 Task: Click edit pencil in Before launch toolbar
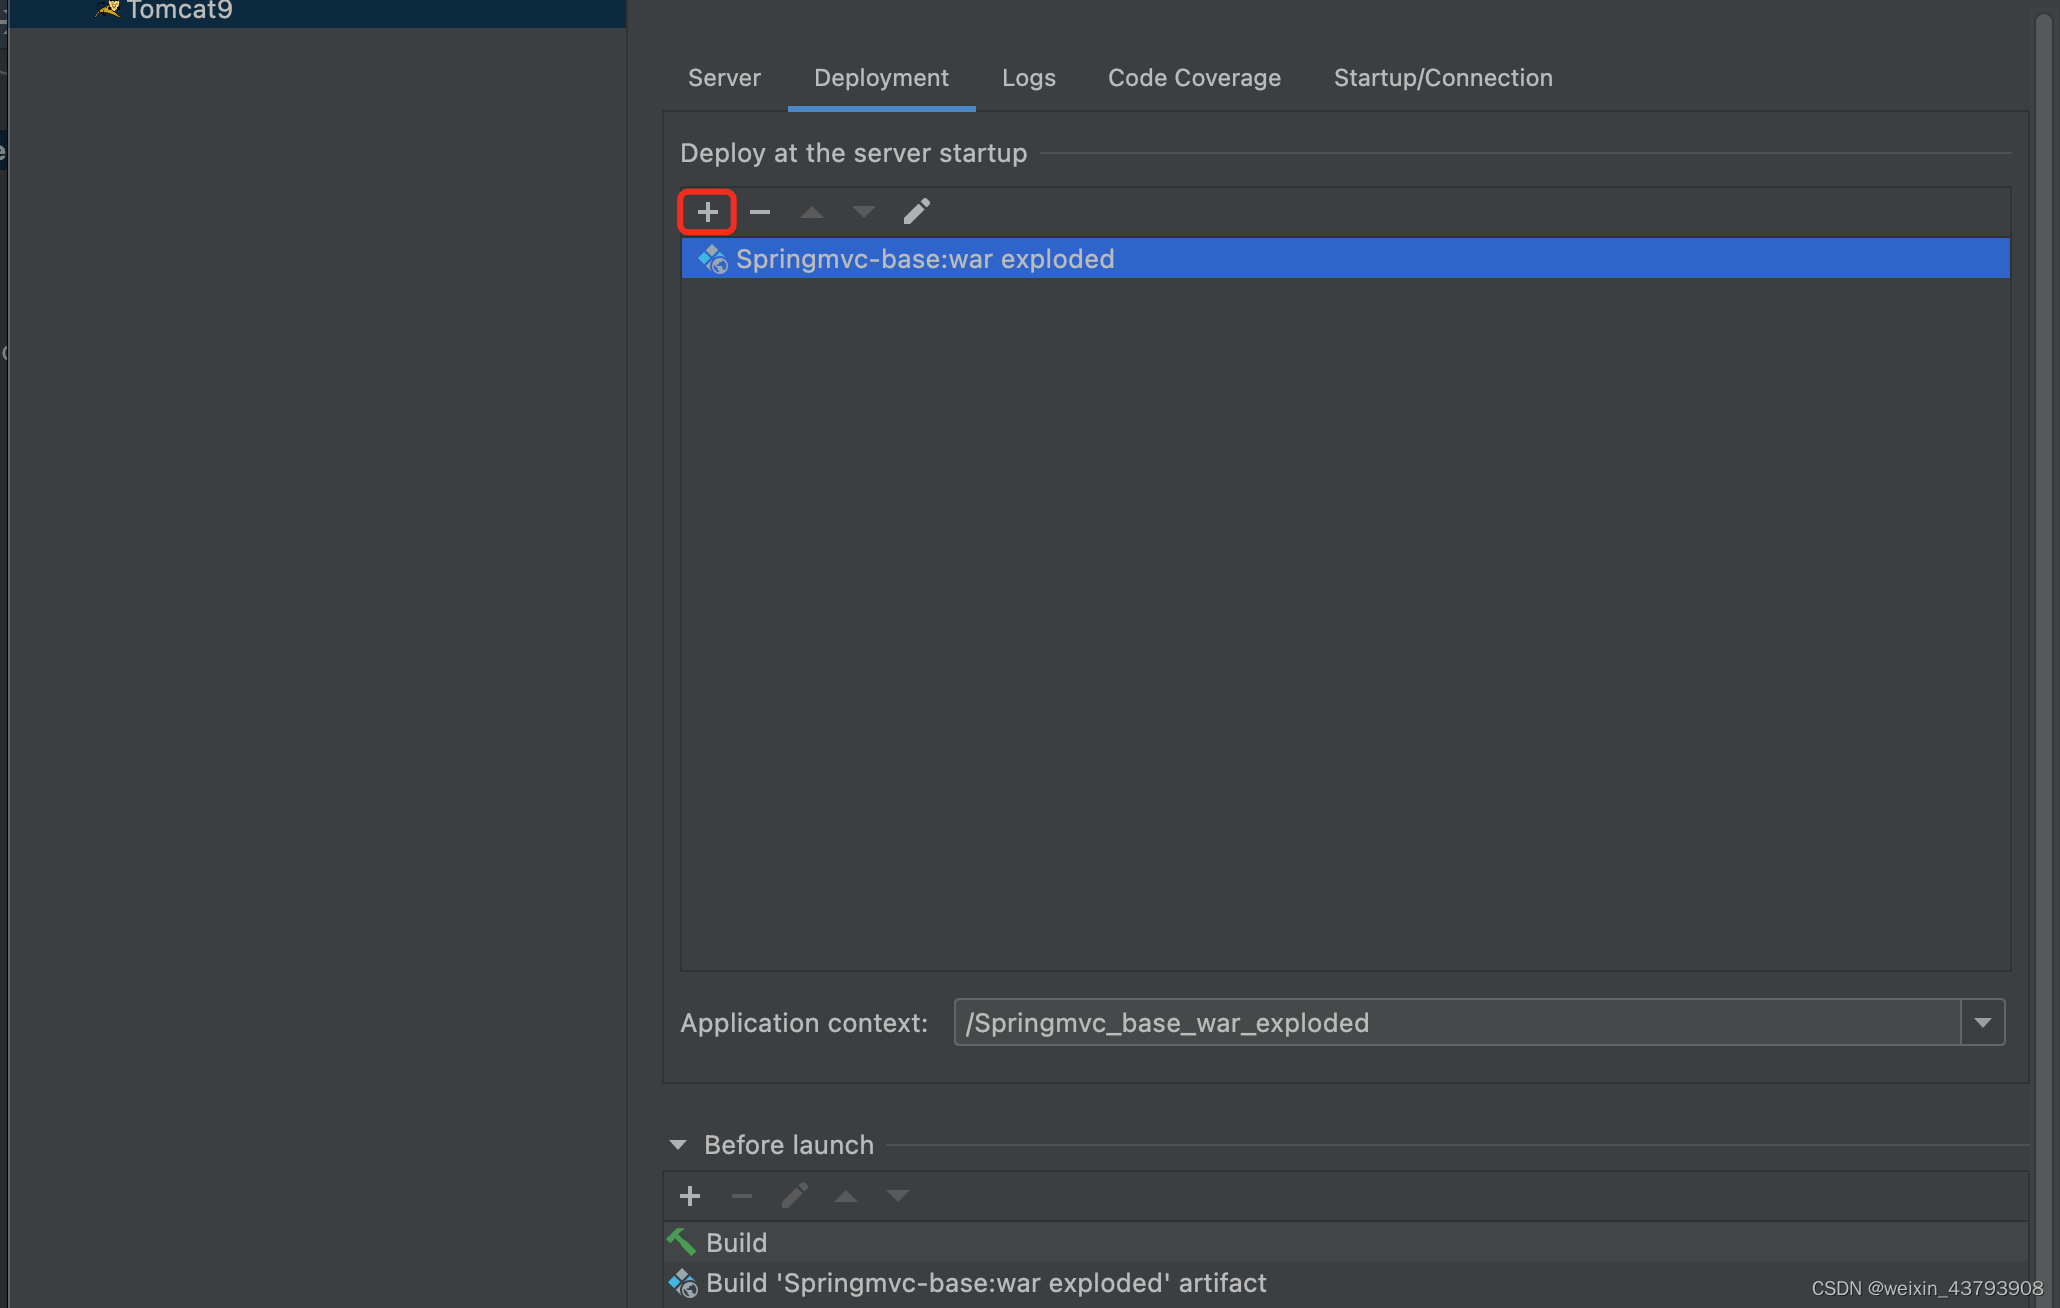795,1196
